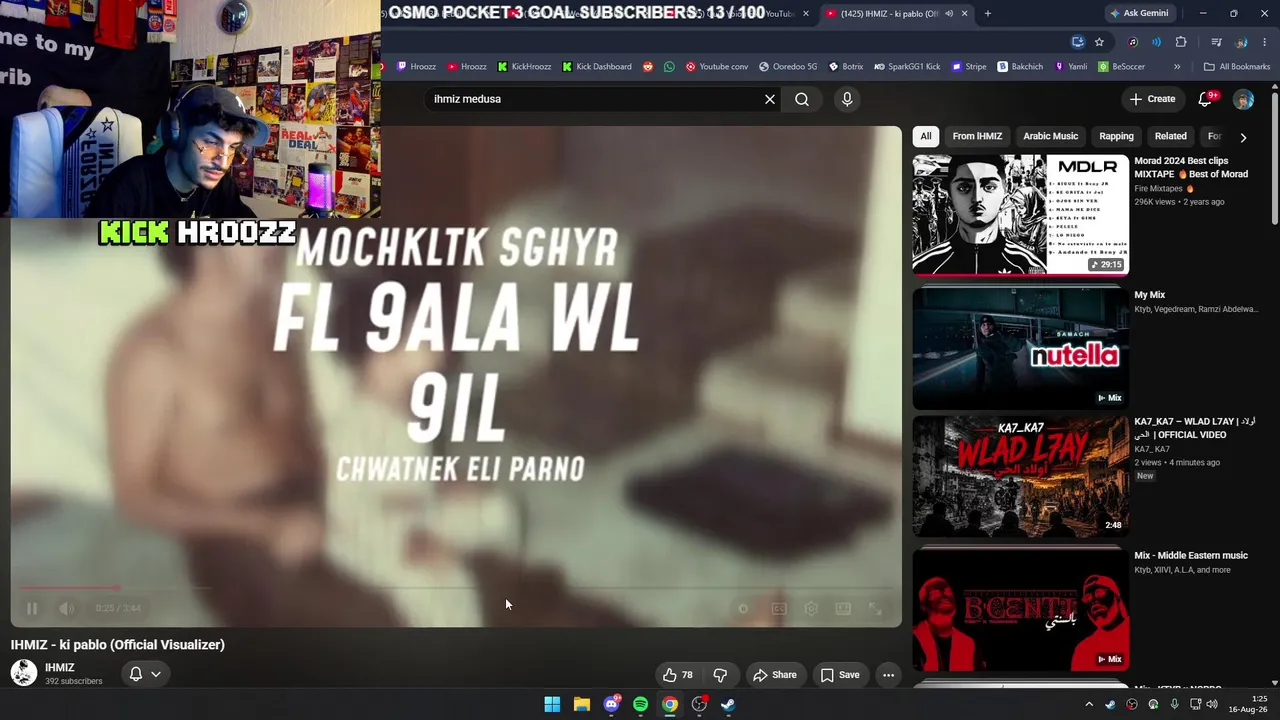
Task: Close the IHMIZ - ki pablo browser tab
Action: tap(965, 14)
